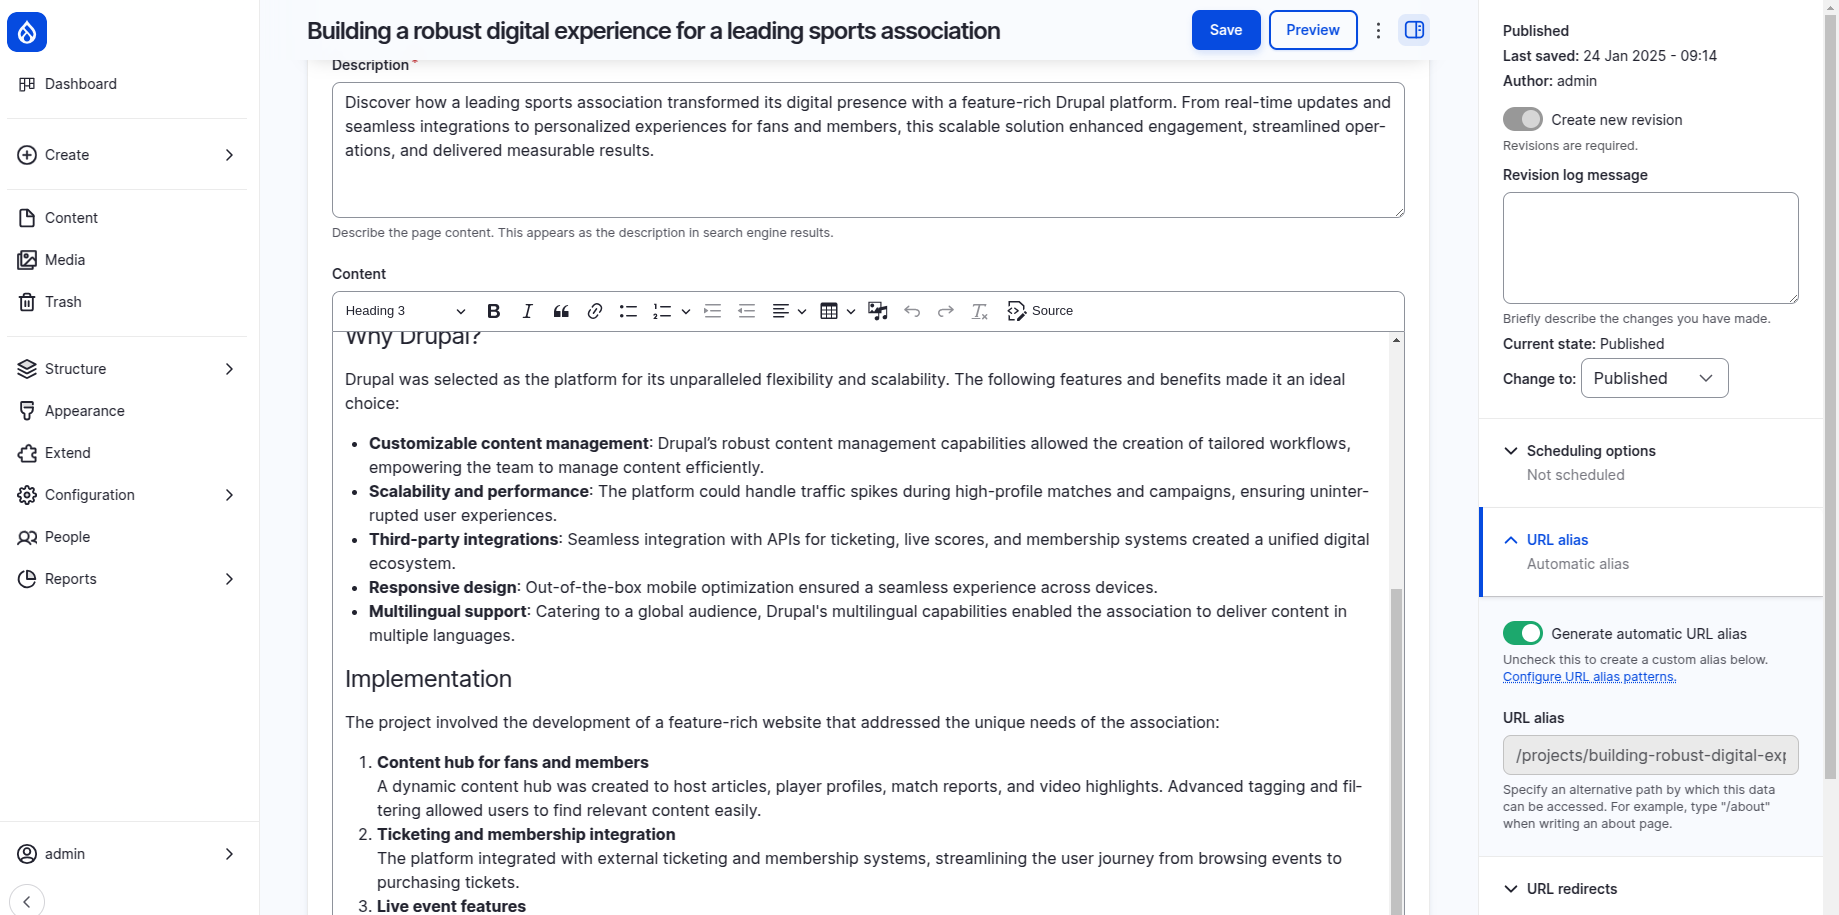The width and height of the screenshot is (1839, 915).
Task: Increase indent of selected text
Action: 712,311
